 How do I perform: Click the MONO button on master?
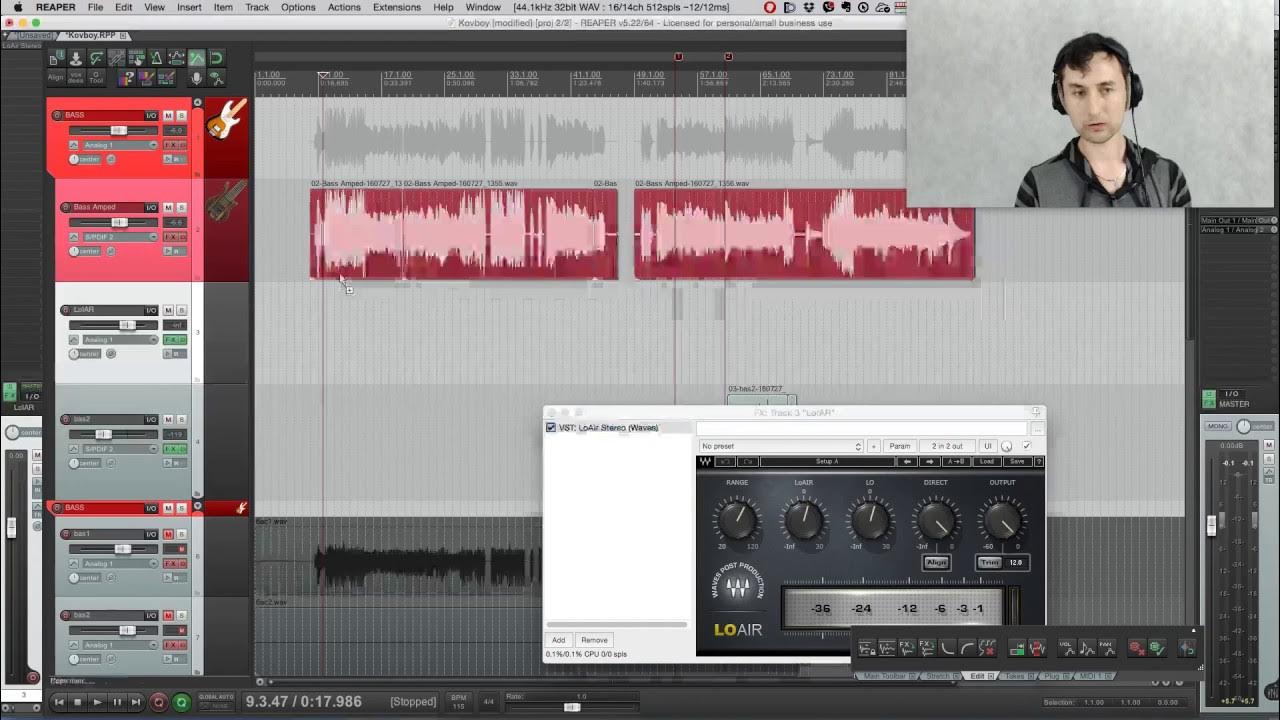coord(1217,426)
